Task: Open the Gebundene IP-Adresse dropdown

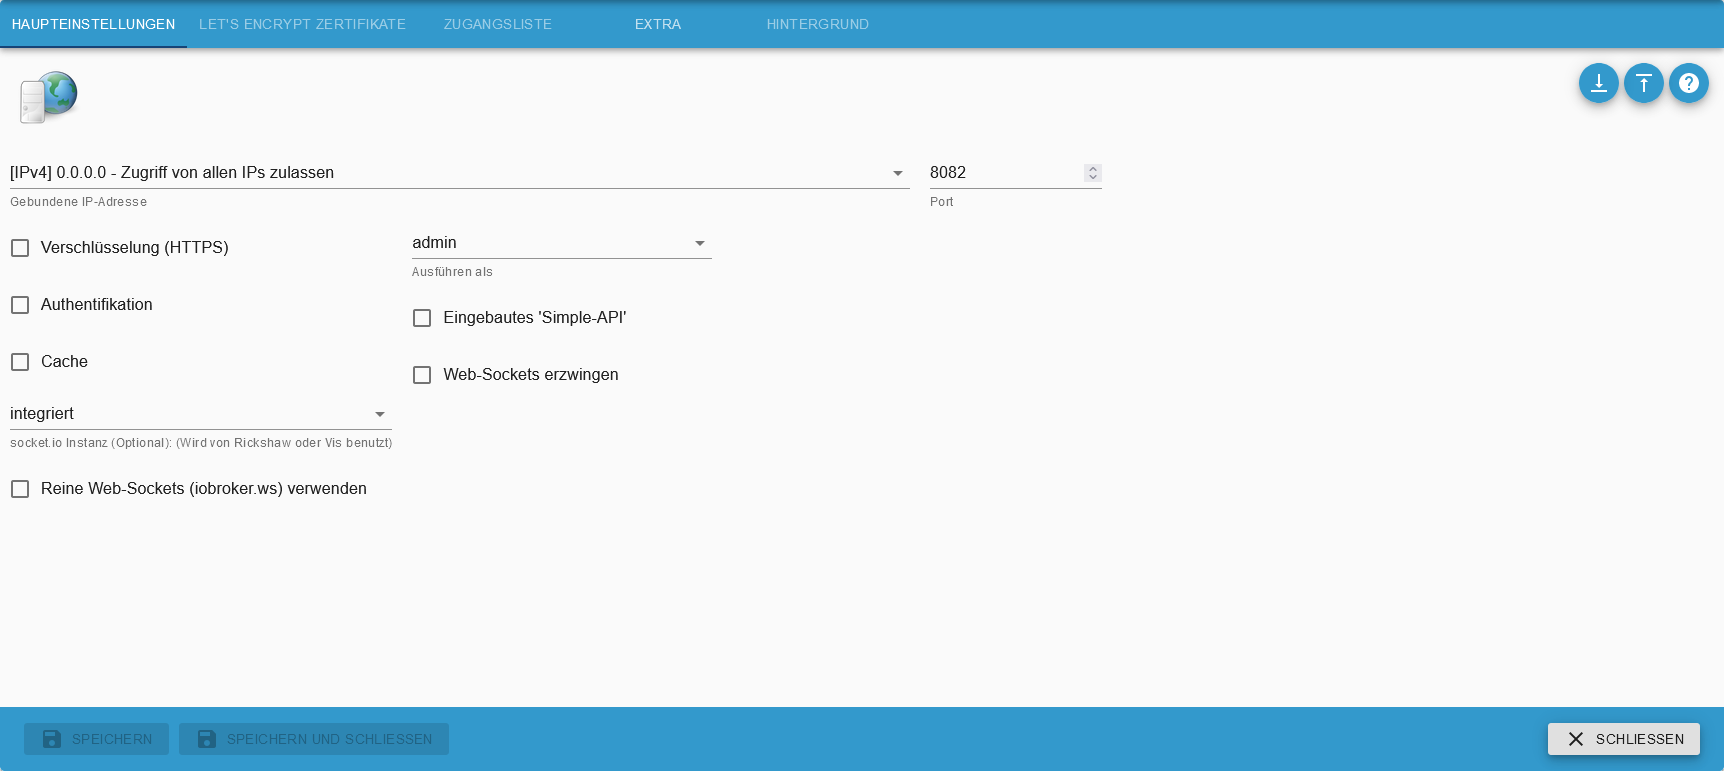Action: coord(459,173)
